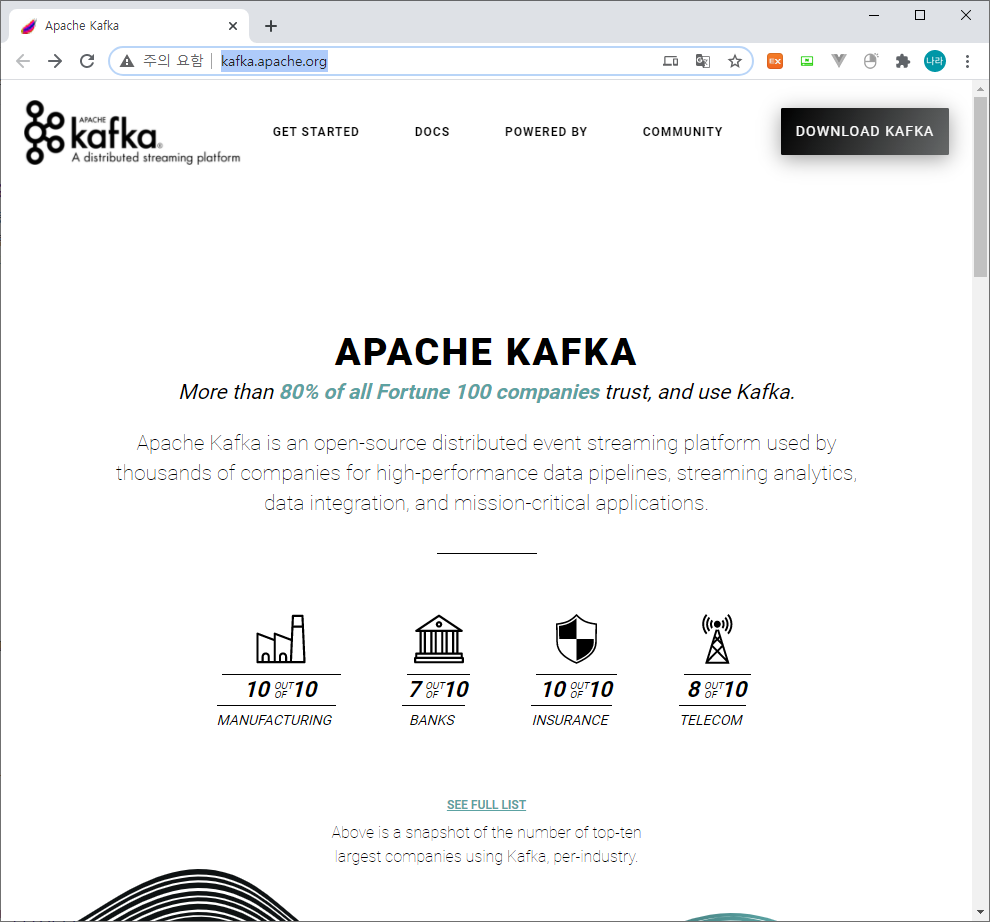
Task: Click the gray V extension icon
Action: coord(838,61)
